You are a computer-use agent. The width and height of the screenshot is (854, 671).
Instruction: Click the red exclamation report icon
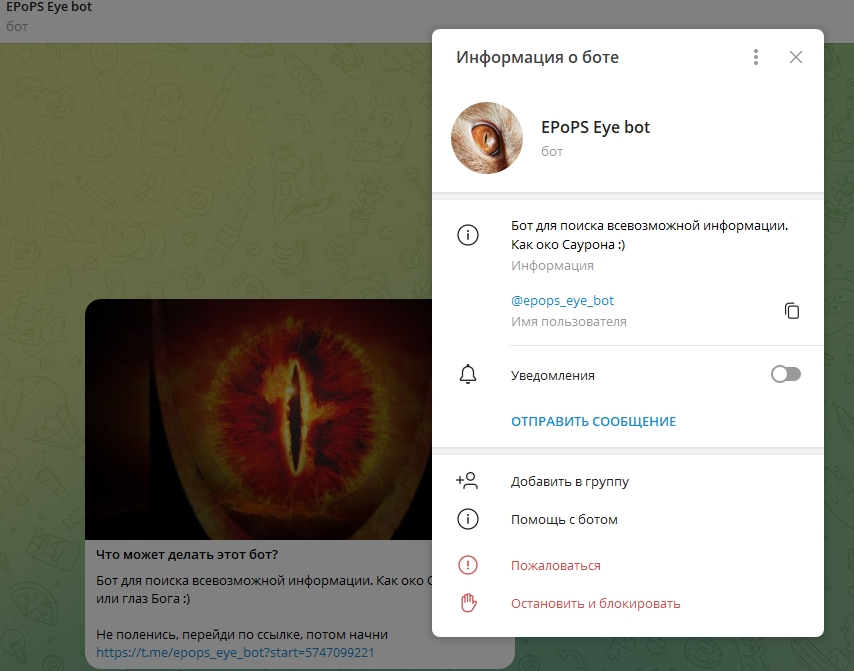point(468,565)
